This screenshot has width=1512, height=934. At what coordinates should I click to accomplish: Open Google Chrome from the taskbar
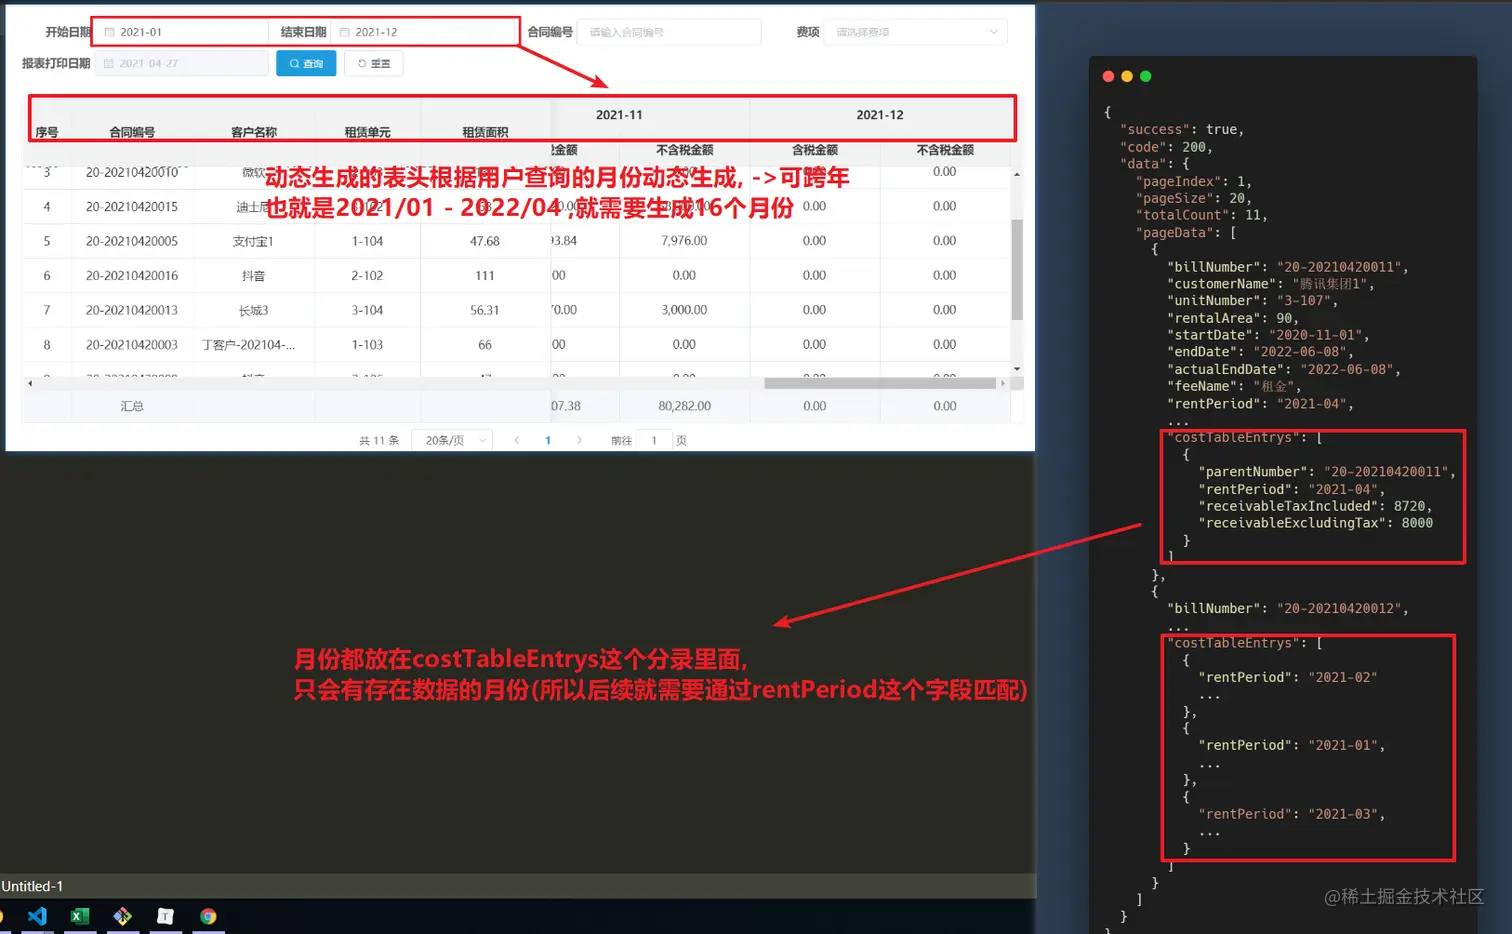(x=208, y=916)
